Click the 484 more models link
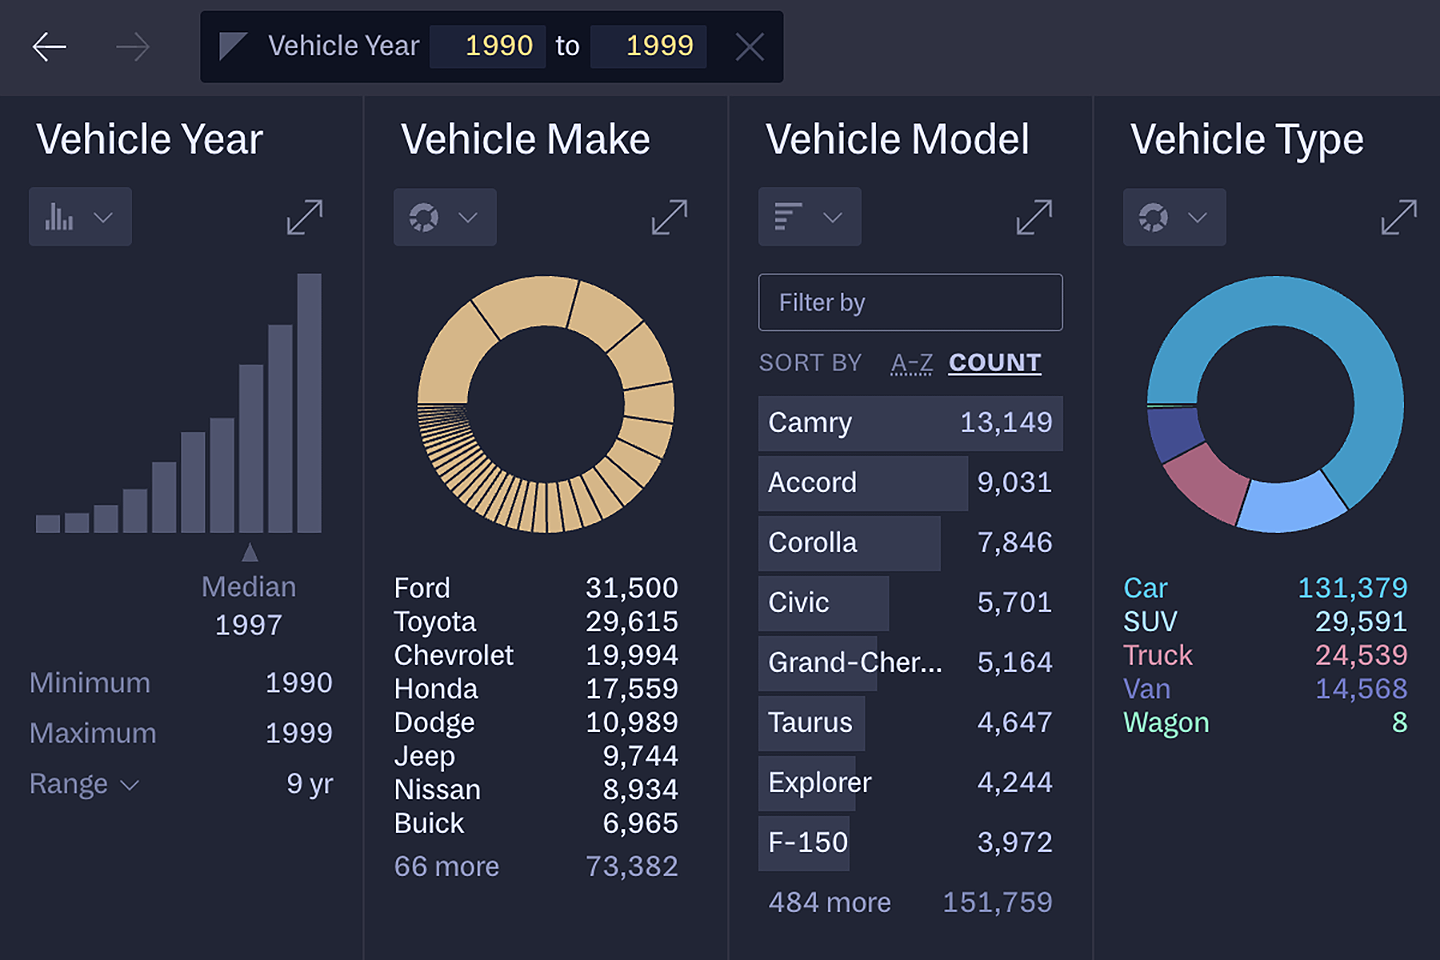1440x960 pixels. (829, 902)
